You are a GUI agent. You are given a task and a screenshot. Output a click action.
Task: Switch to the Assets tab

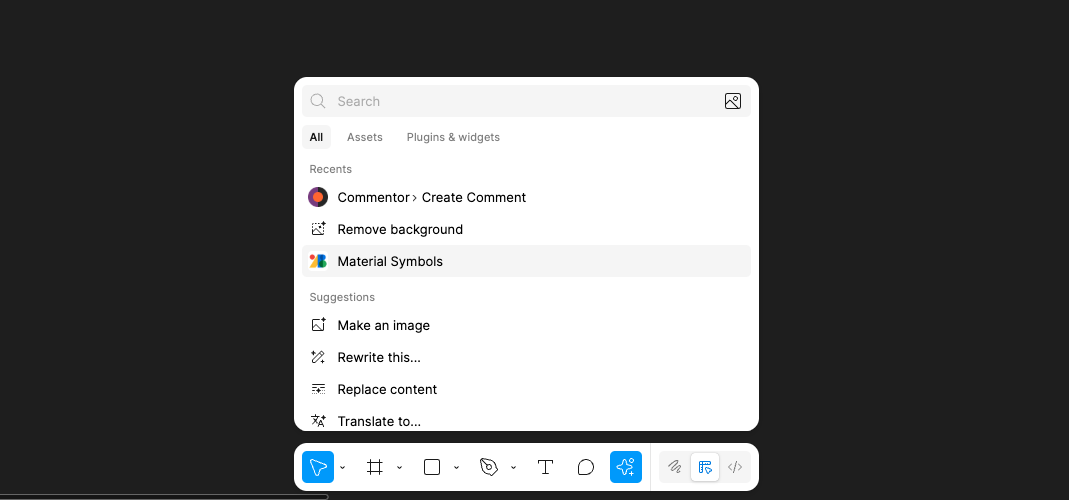click(365, 137)
